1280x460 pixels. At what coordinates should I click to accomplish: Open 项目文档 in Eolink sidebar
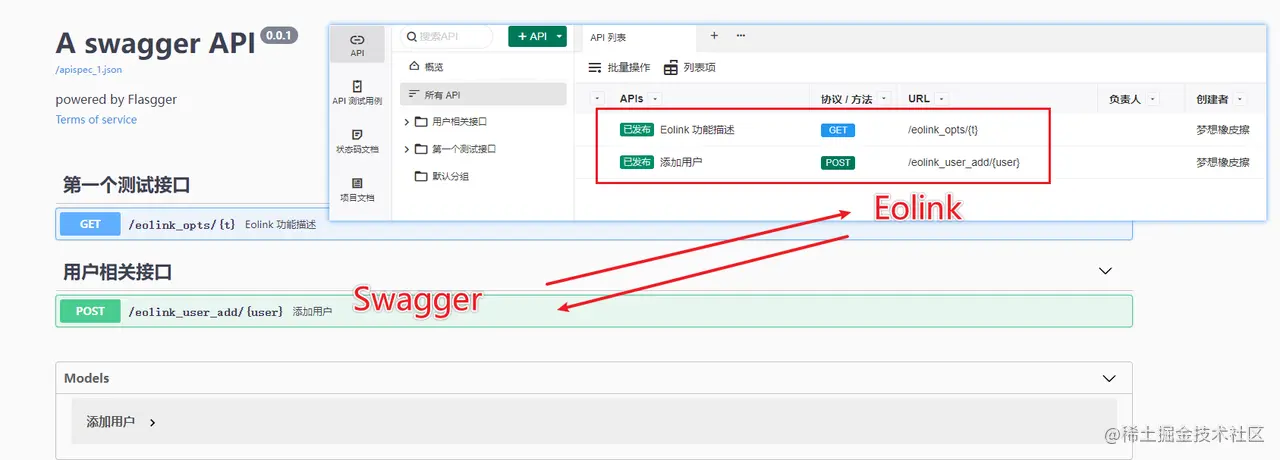pos(357,189)
